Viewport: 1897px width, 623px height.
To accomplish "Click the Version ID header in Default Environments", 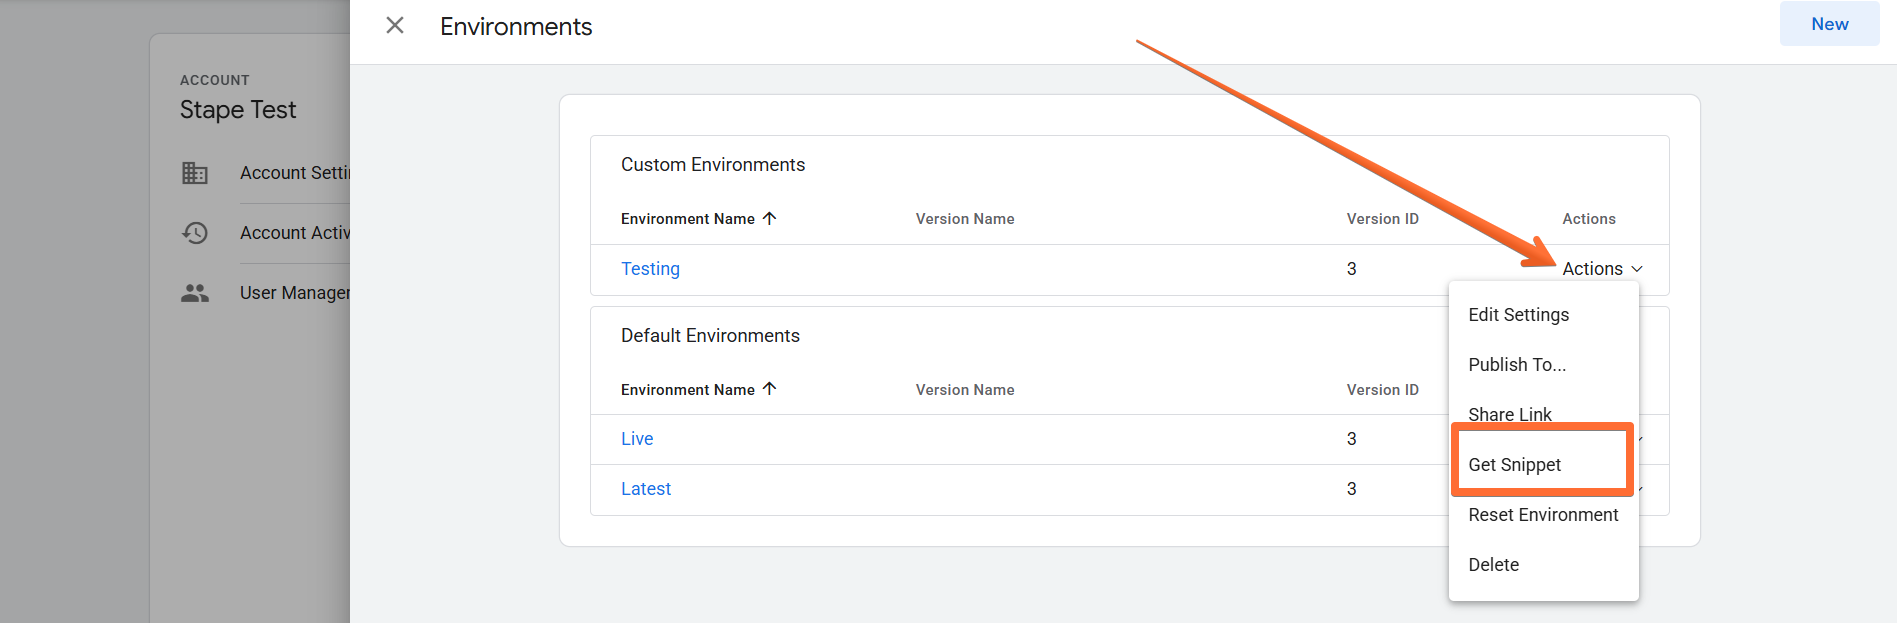I will [x=1382, y=390].
